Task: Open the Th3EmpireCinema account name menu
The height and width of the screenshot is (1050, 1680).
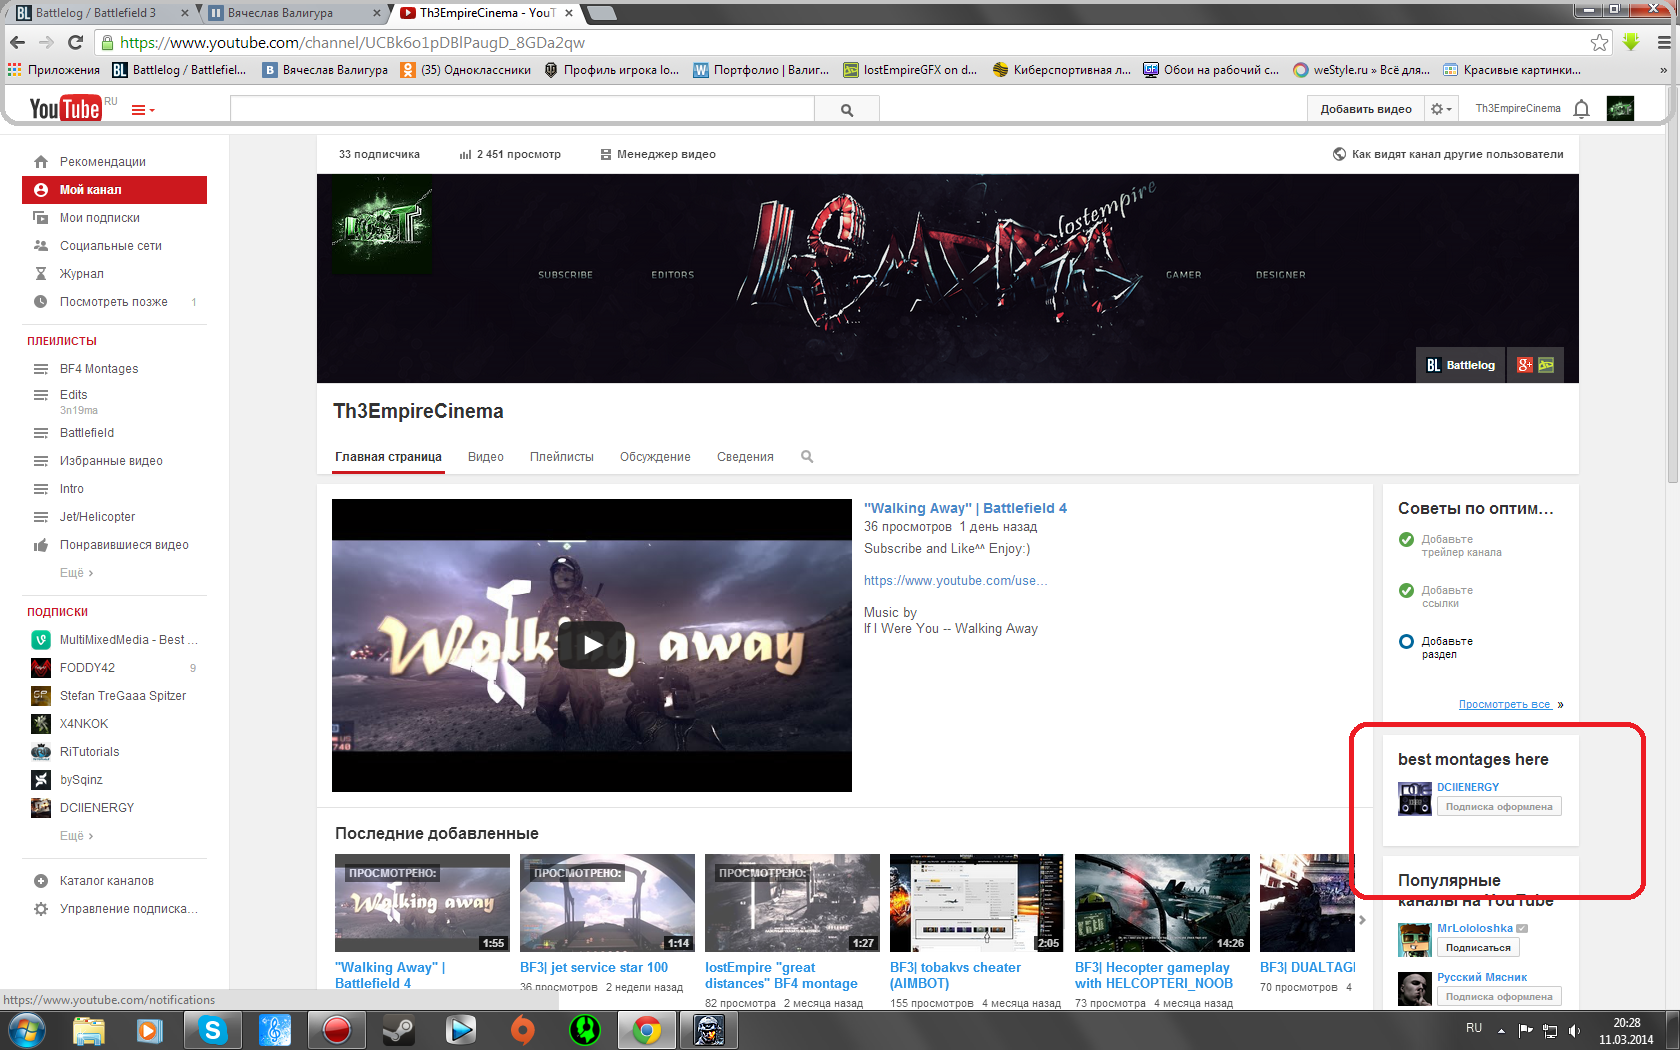Action: tap(1517, 109)
